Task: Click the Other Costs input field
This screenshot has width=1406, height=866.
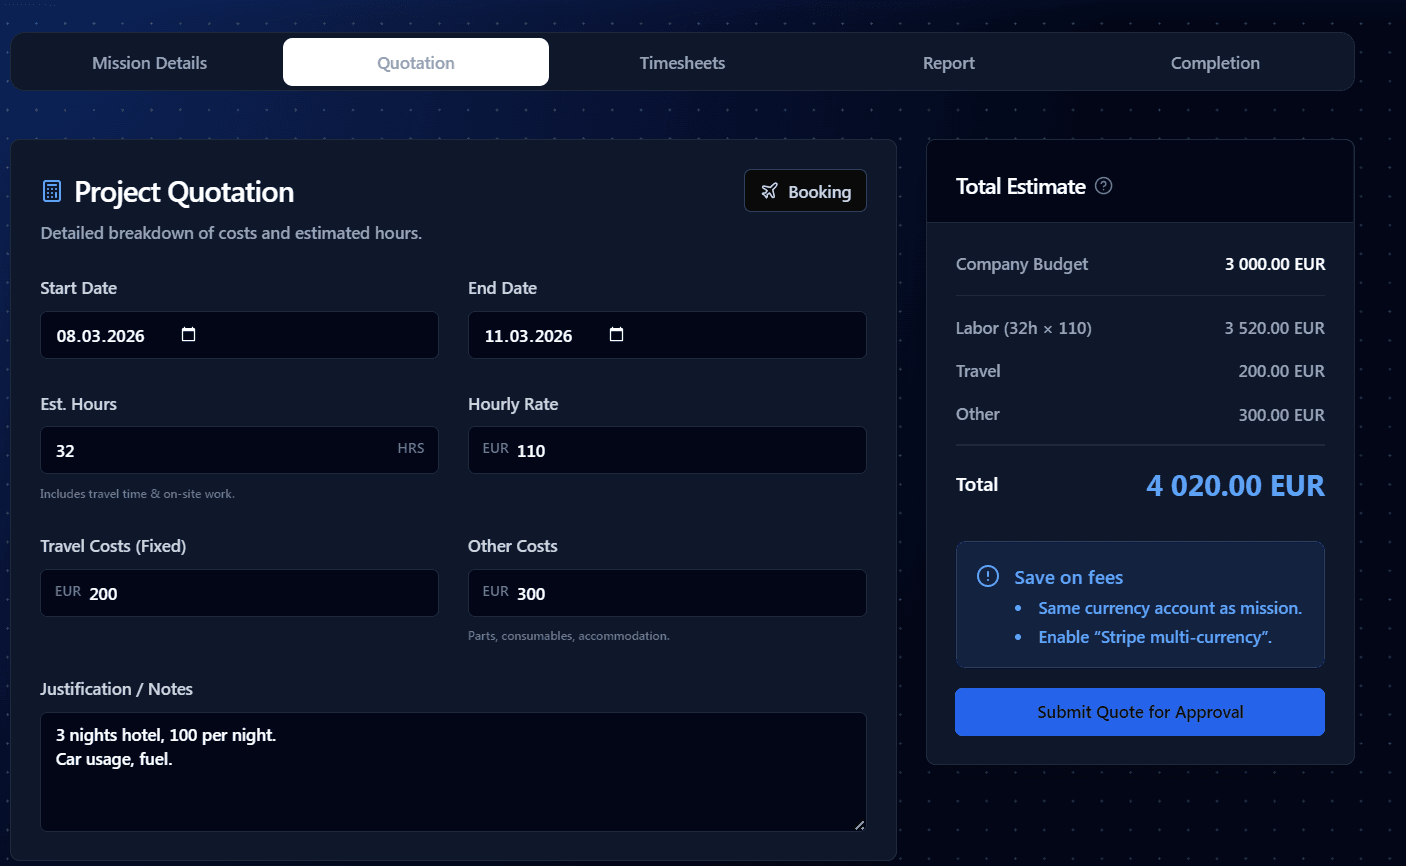Action: click(680, 593)
